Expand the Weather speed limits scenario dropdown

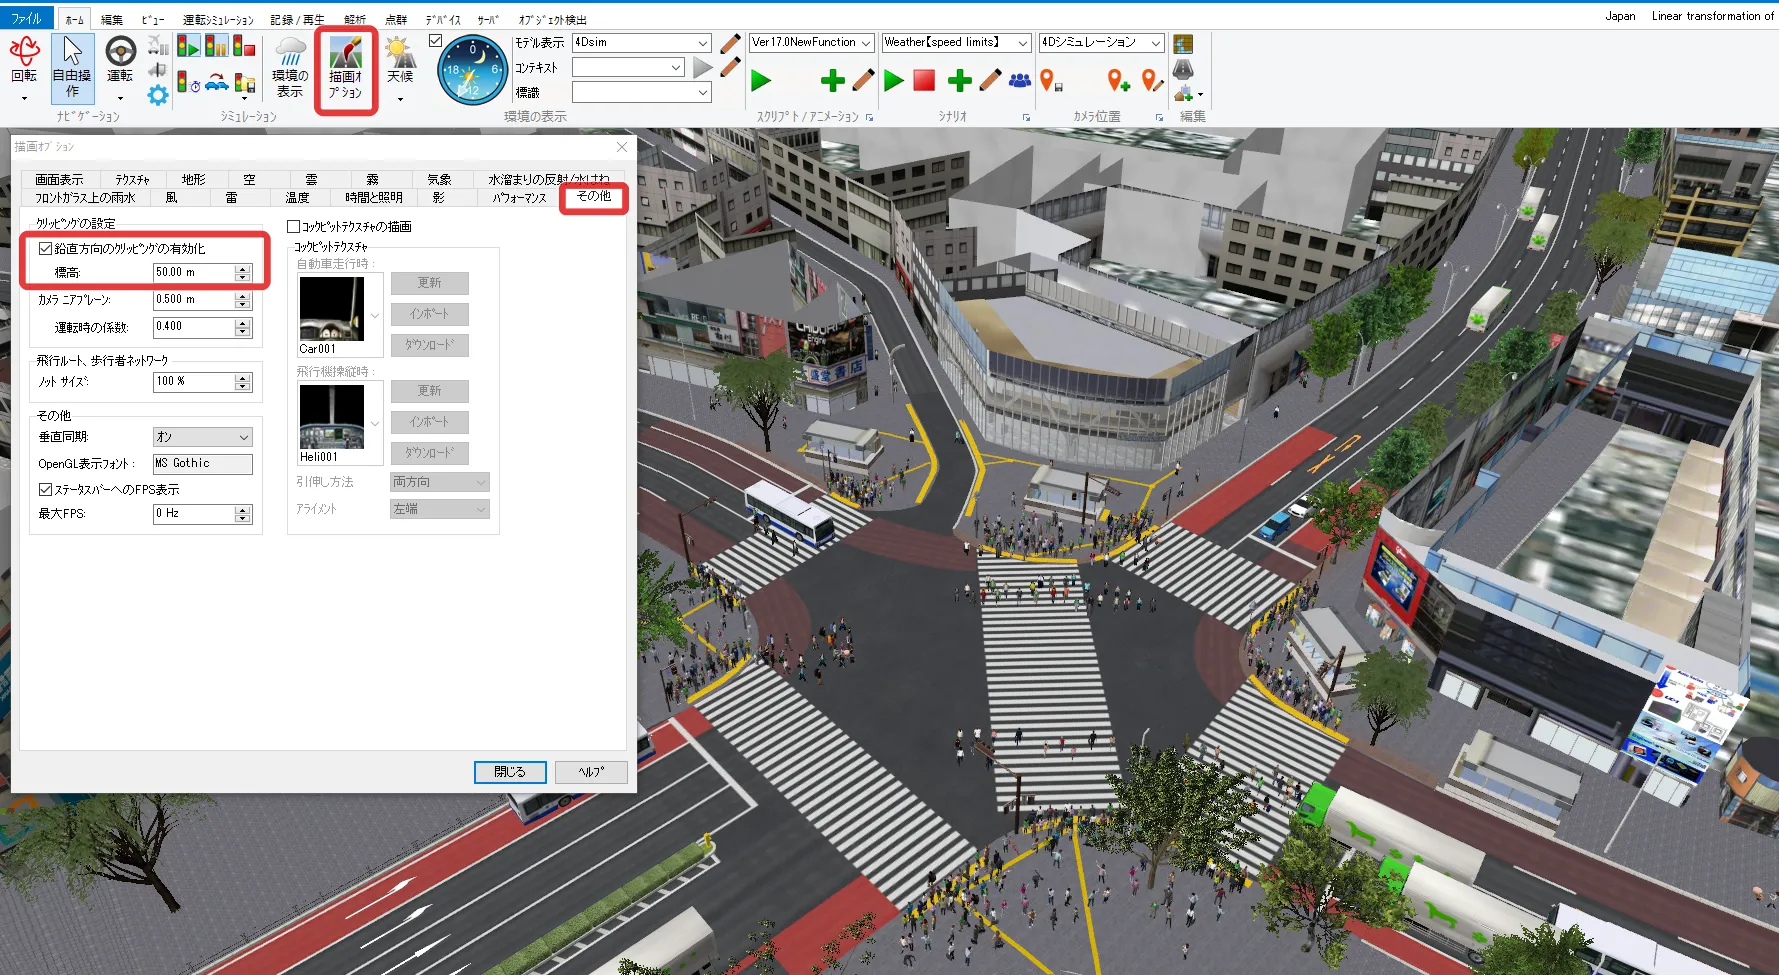click(x=1022, y=43)
